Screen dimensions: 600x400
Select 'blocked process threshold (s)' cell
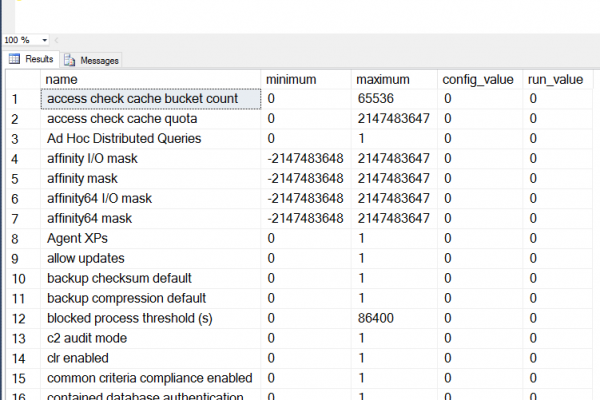(151, 318)
